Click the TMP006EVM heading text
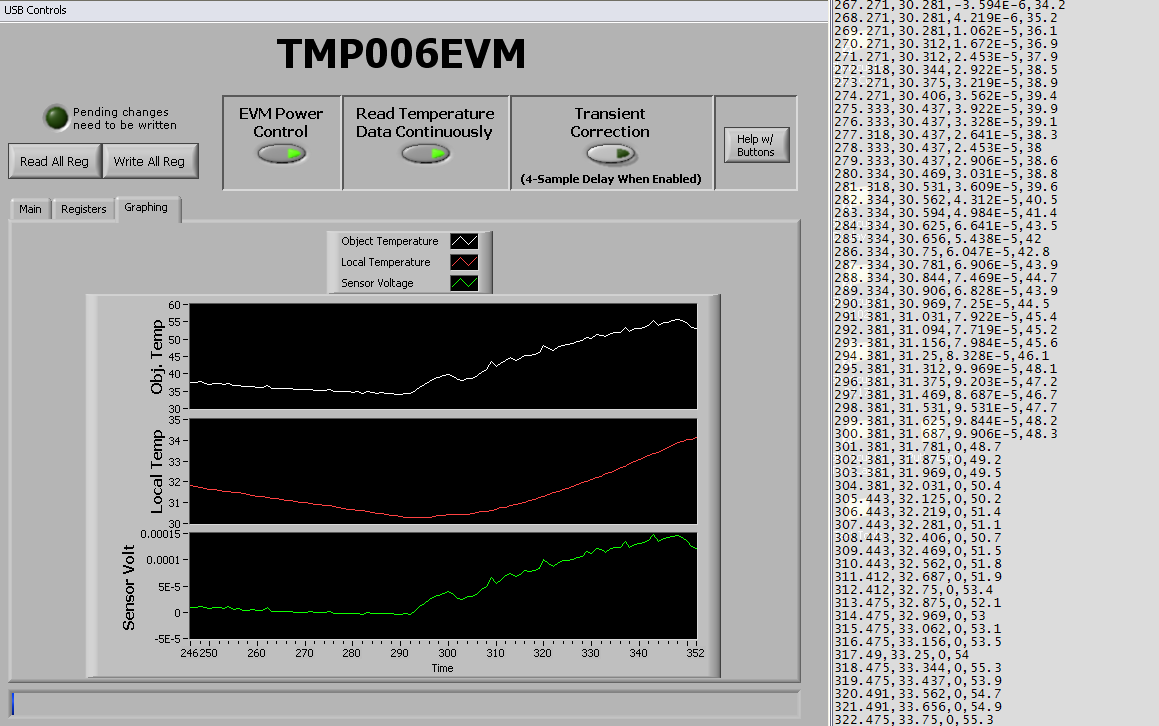 click(402, 53)
